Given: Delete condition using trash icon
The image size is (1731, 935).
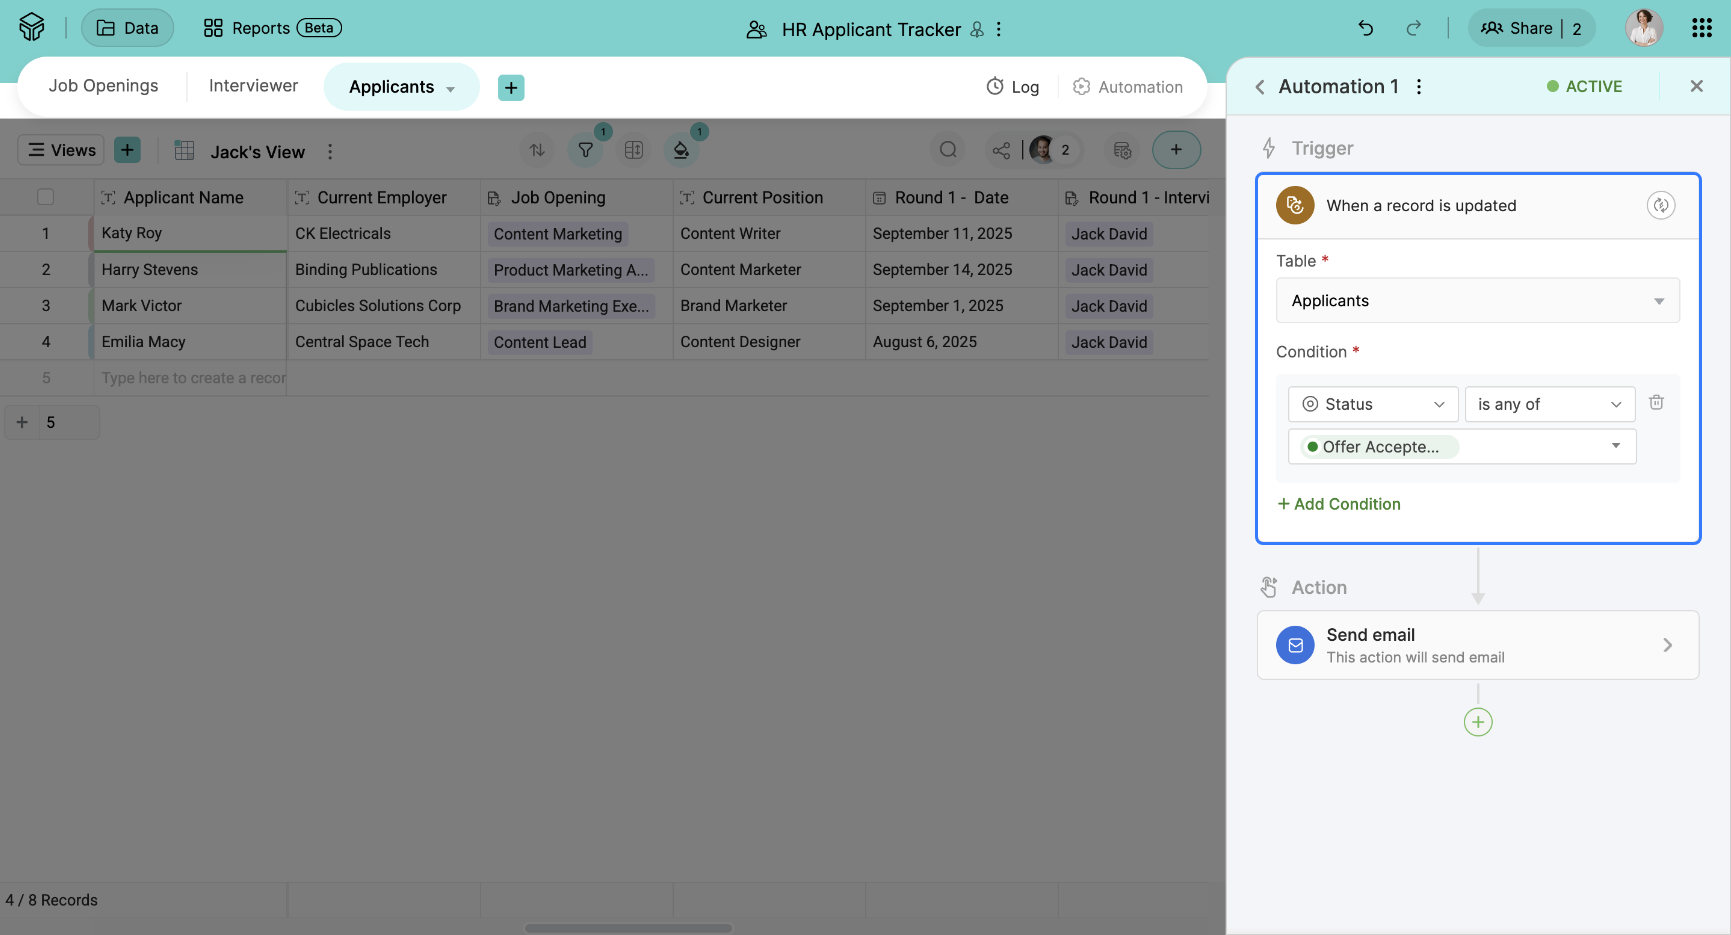Looking at the screenshot, I should tap(1656, 403).
